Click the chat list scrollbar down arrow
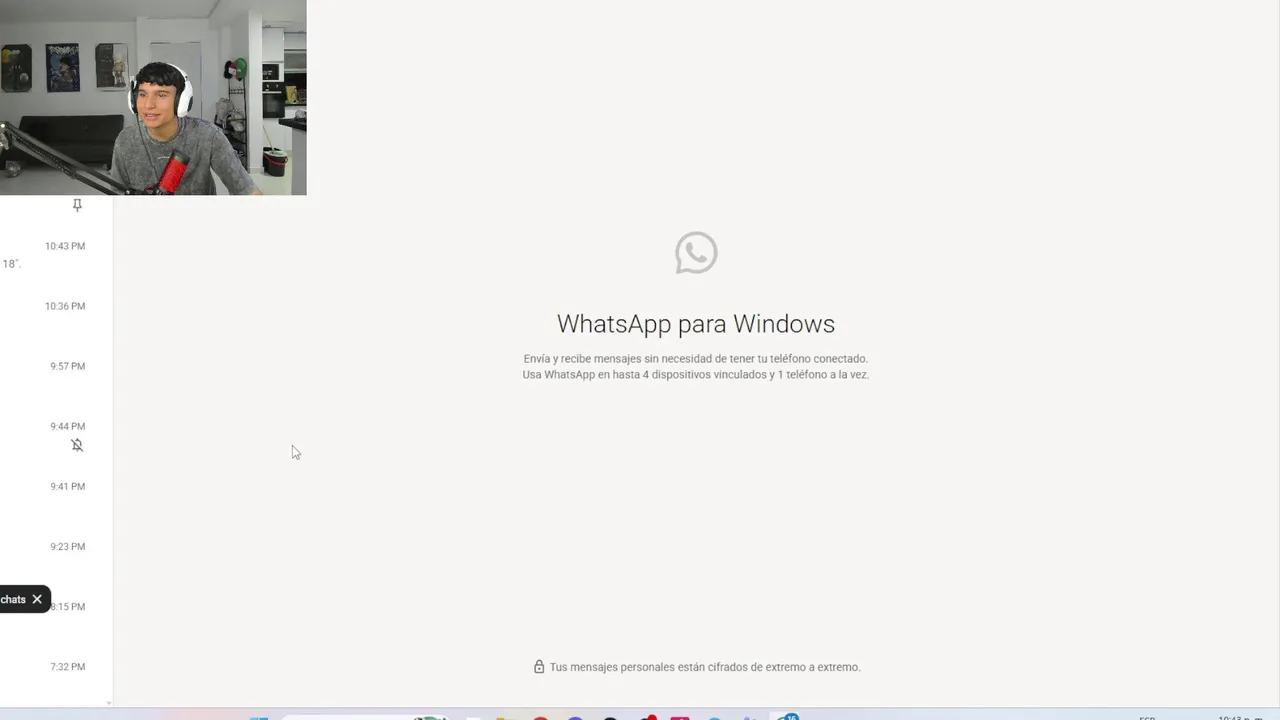This screenshot has height=720, width=1280. 109,703
